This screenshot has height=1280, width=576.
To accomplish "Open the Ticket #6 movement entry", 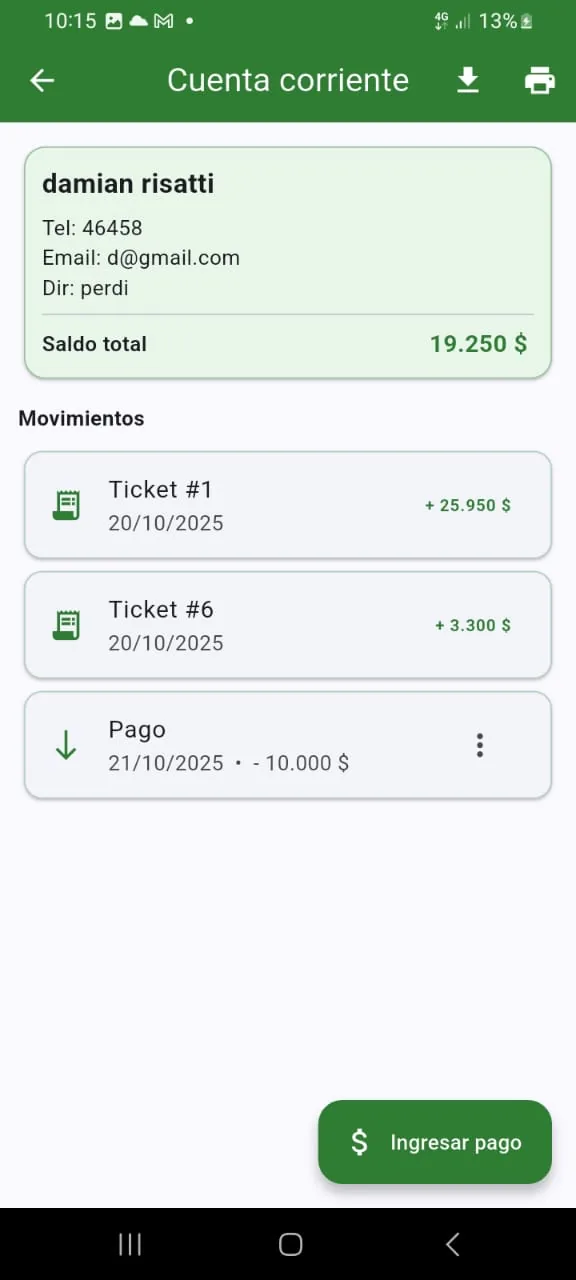I will [x=287, y=625].
